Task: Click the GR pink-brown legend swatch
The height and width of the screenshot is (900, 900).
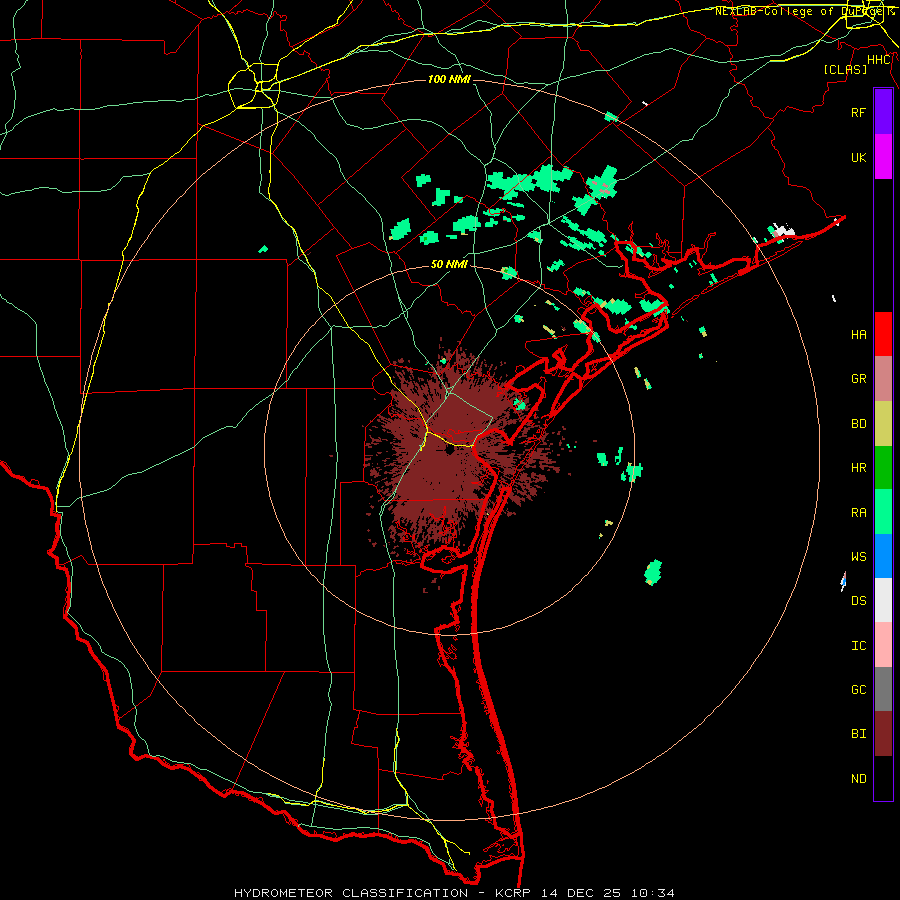Action: [883, 379]
